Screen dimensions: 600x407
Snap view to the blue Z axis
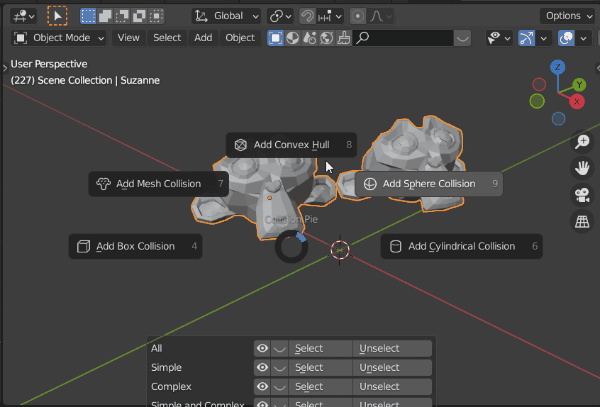tap(558, 67)
